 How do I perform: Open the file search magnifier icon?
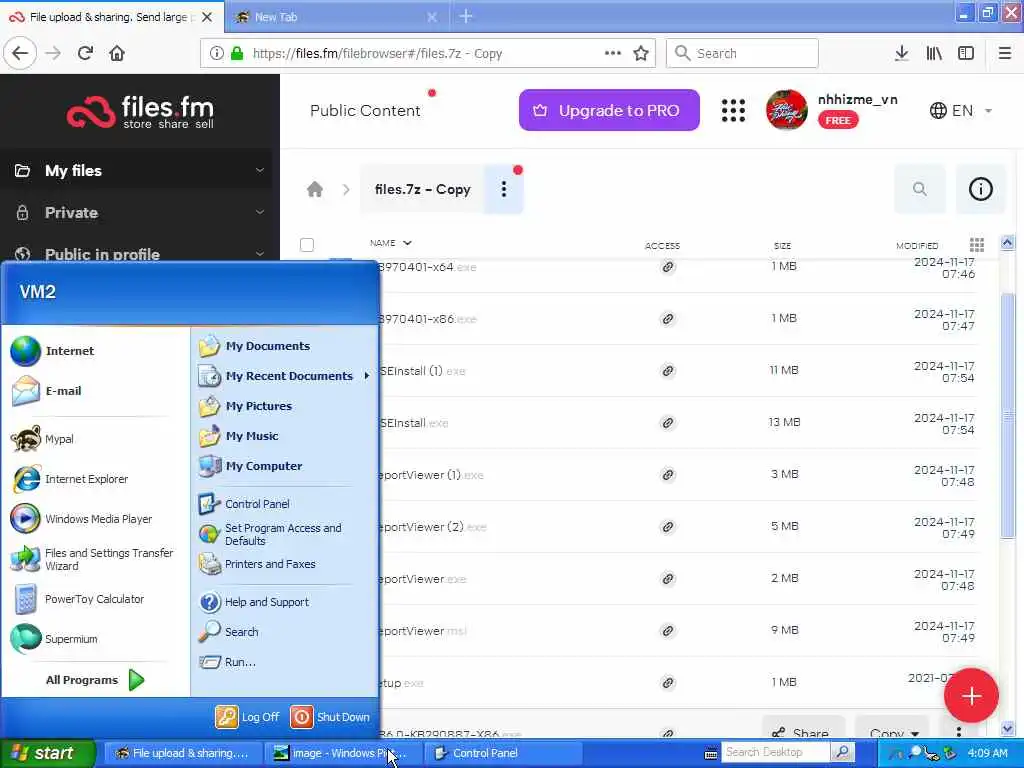tap(920, 189)
